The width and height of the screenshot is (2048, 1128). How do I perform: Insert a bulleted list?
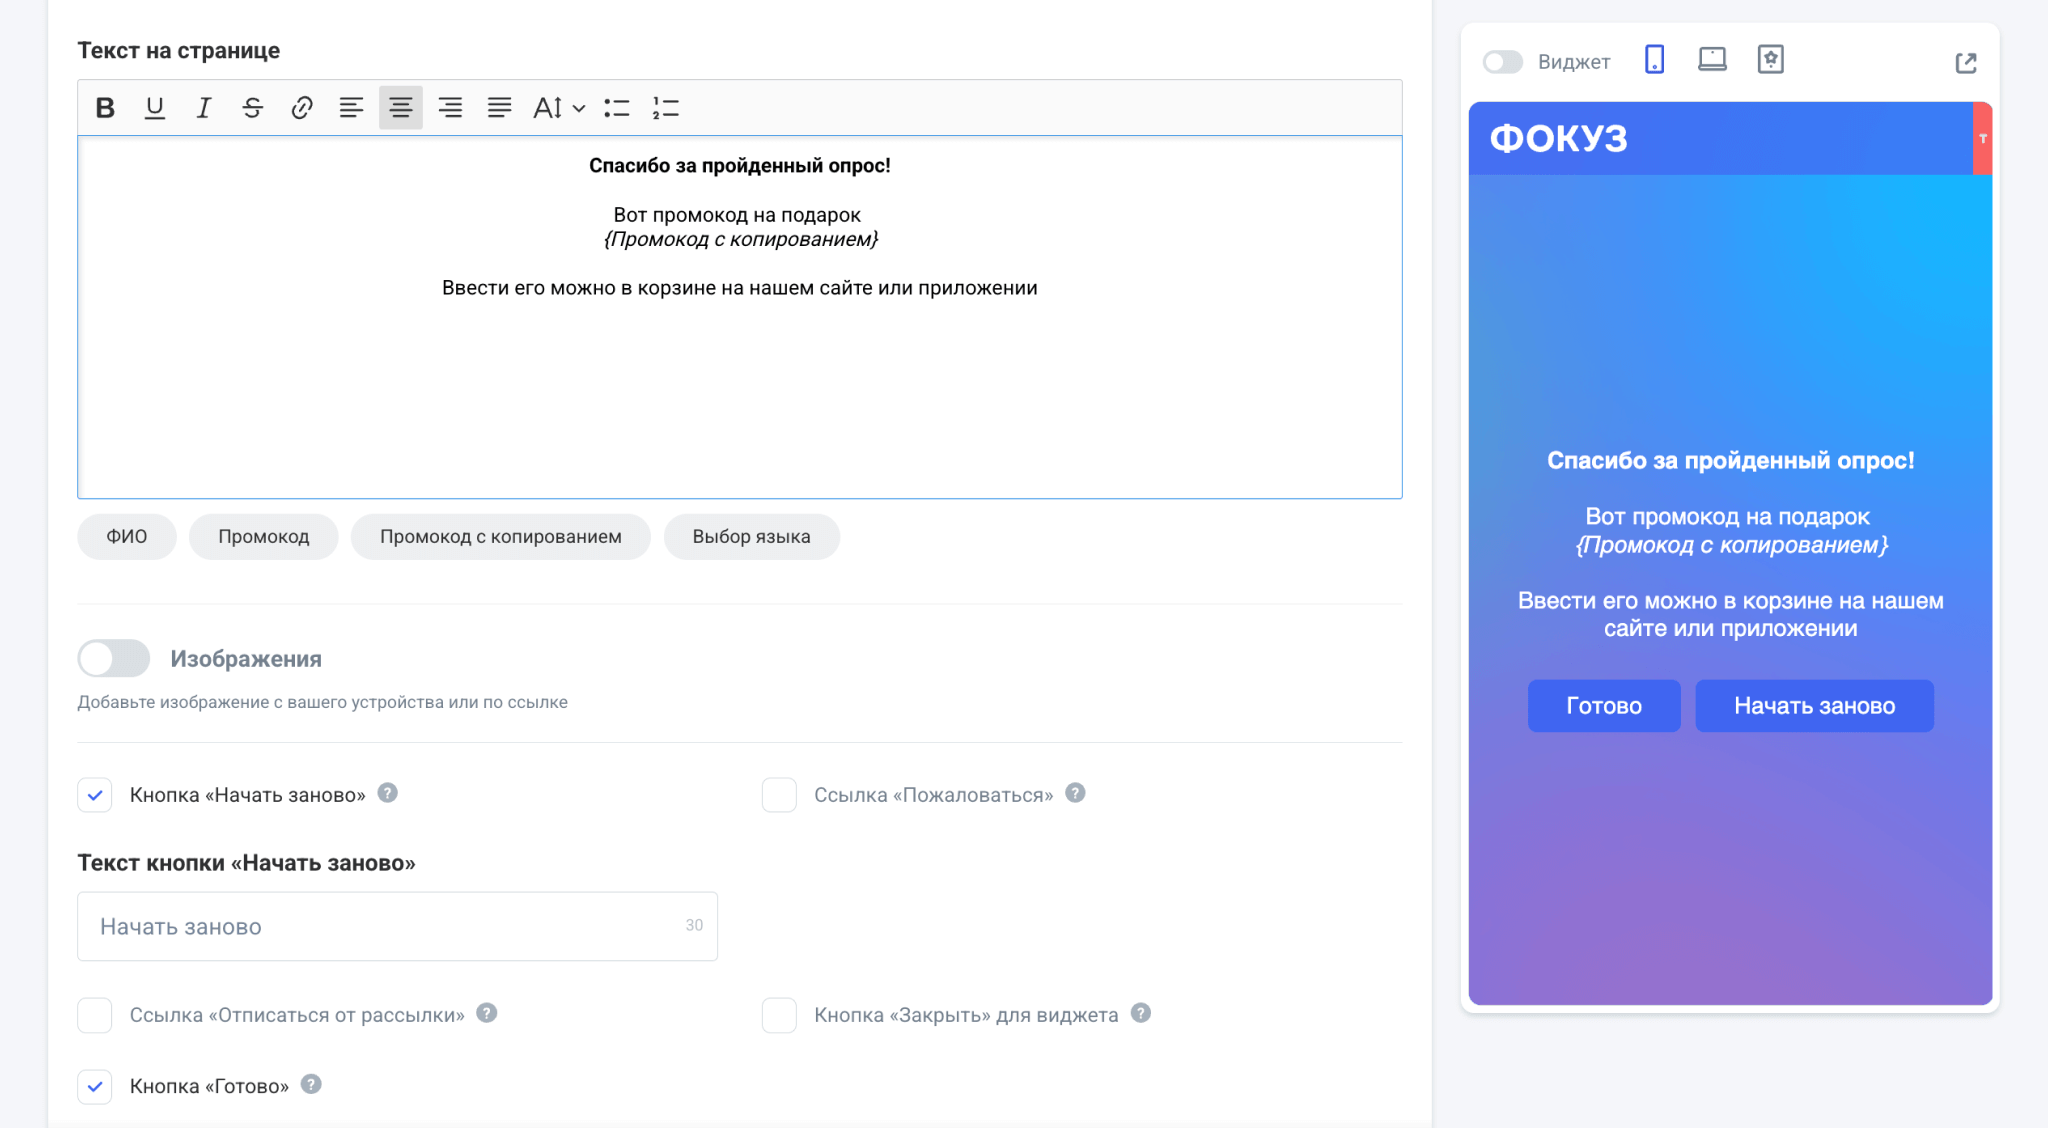point(616,108)
